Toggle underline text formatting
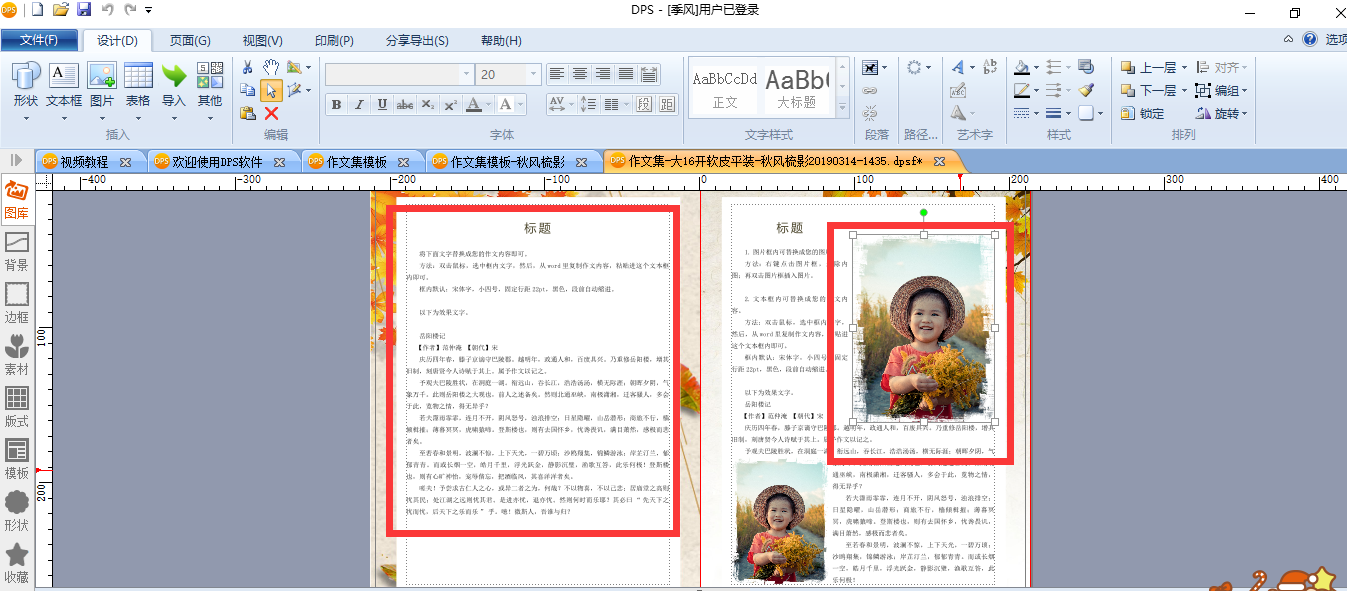This screenshot has width=1347, height=591. [382, 105]
